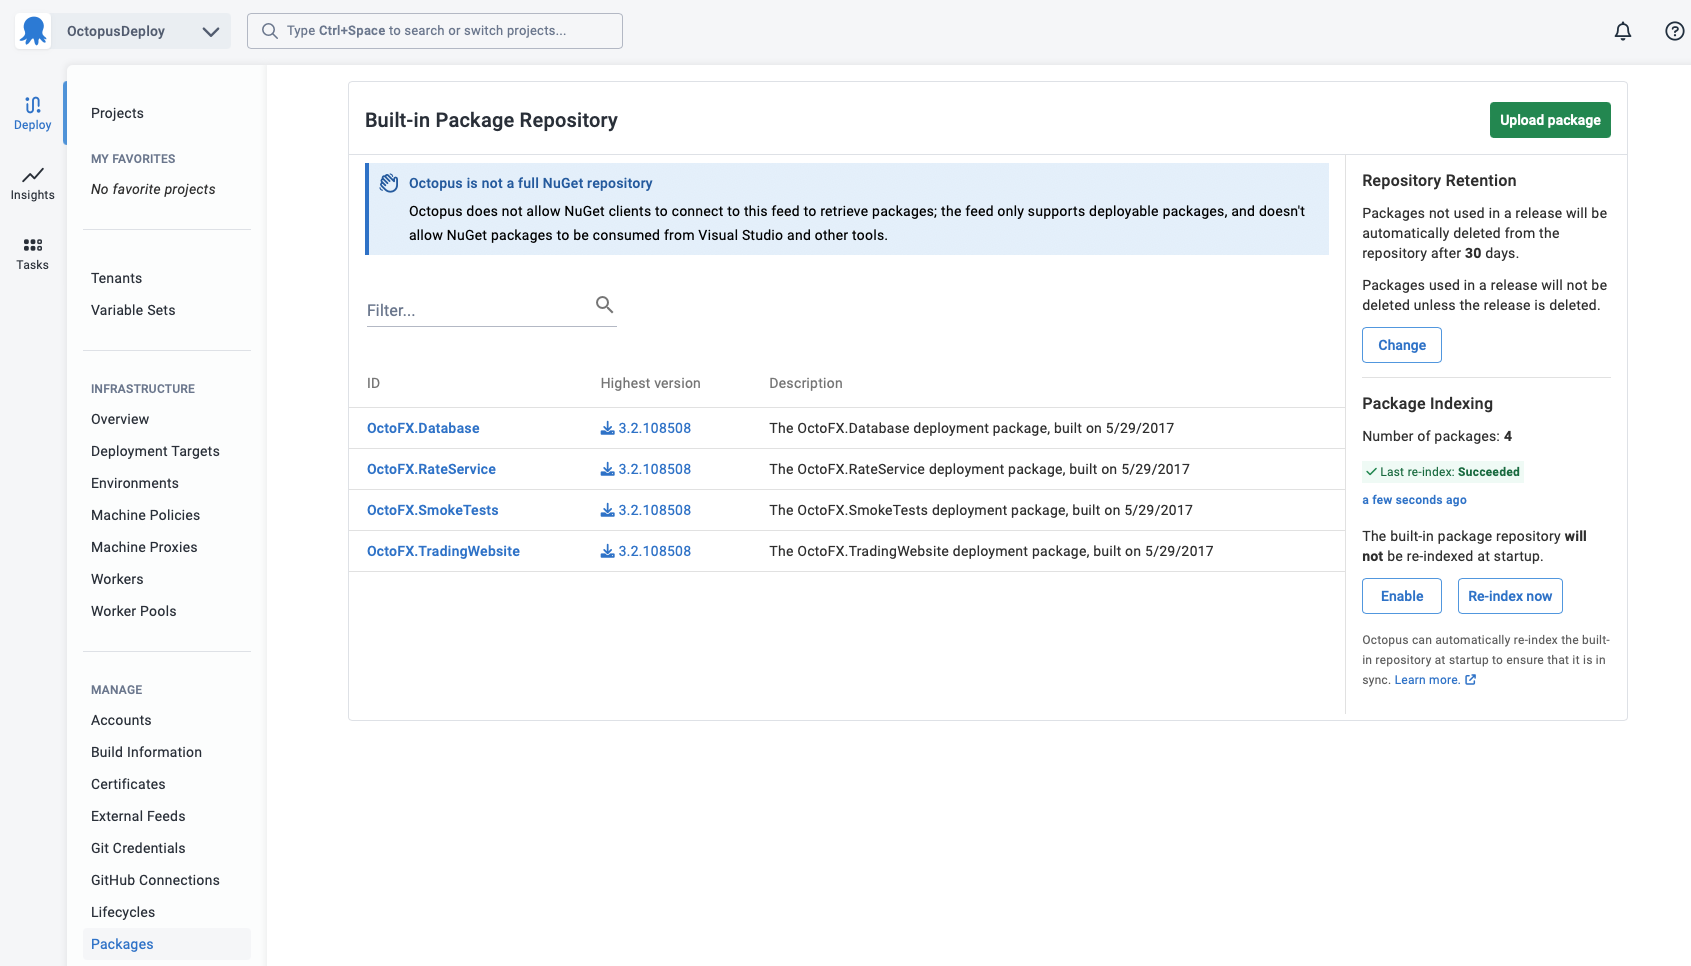Screen dimensions: 1691x966
Task: Click the filter magnifier icon
Action: pos(605,305)
